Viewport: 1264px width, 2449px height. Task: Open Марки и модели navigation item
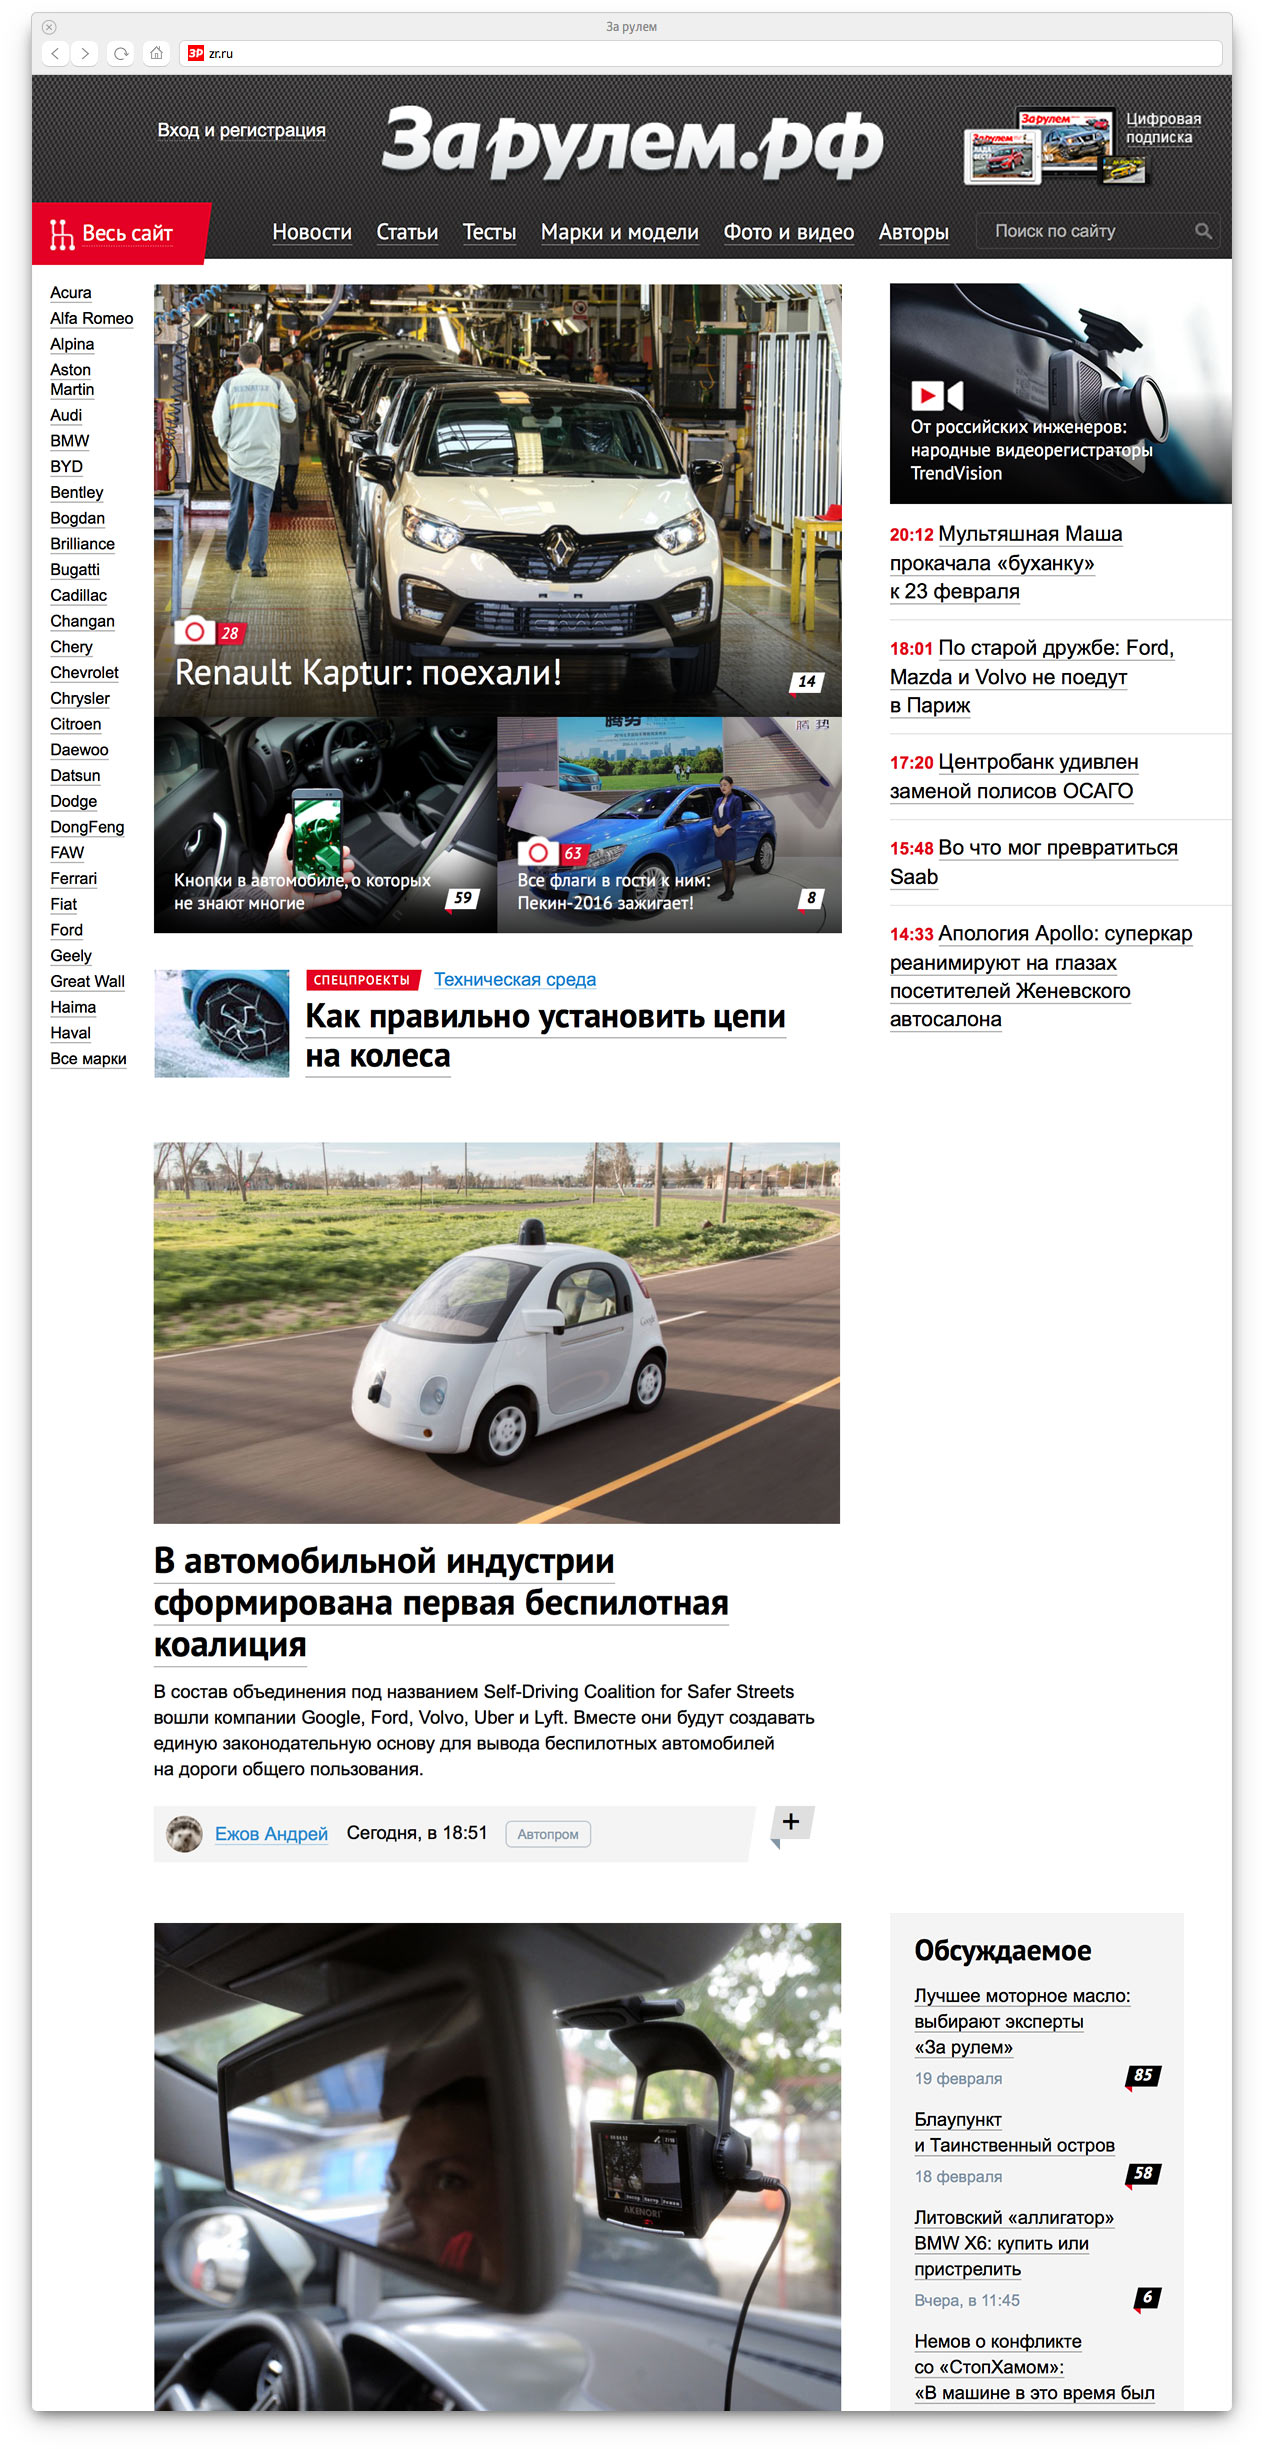point(619,232)
